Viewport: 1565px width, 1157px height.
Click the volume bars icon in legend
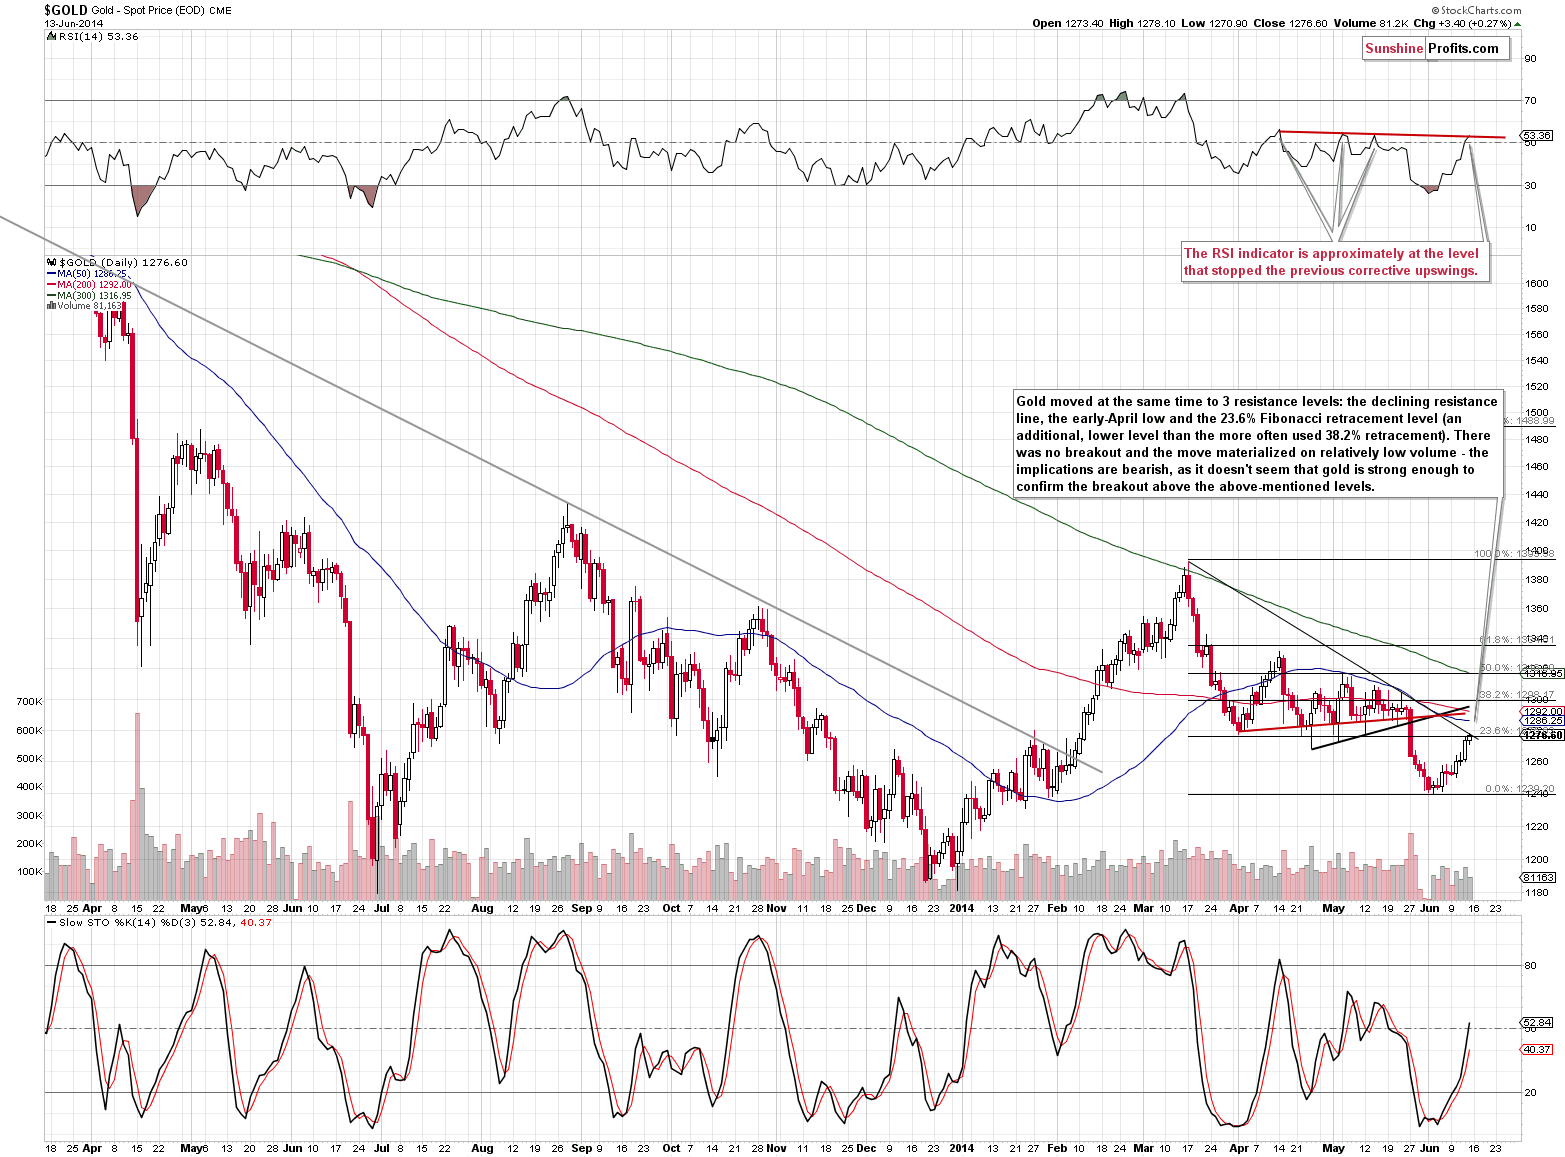tap(51, 306)
